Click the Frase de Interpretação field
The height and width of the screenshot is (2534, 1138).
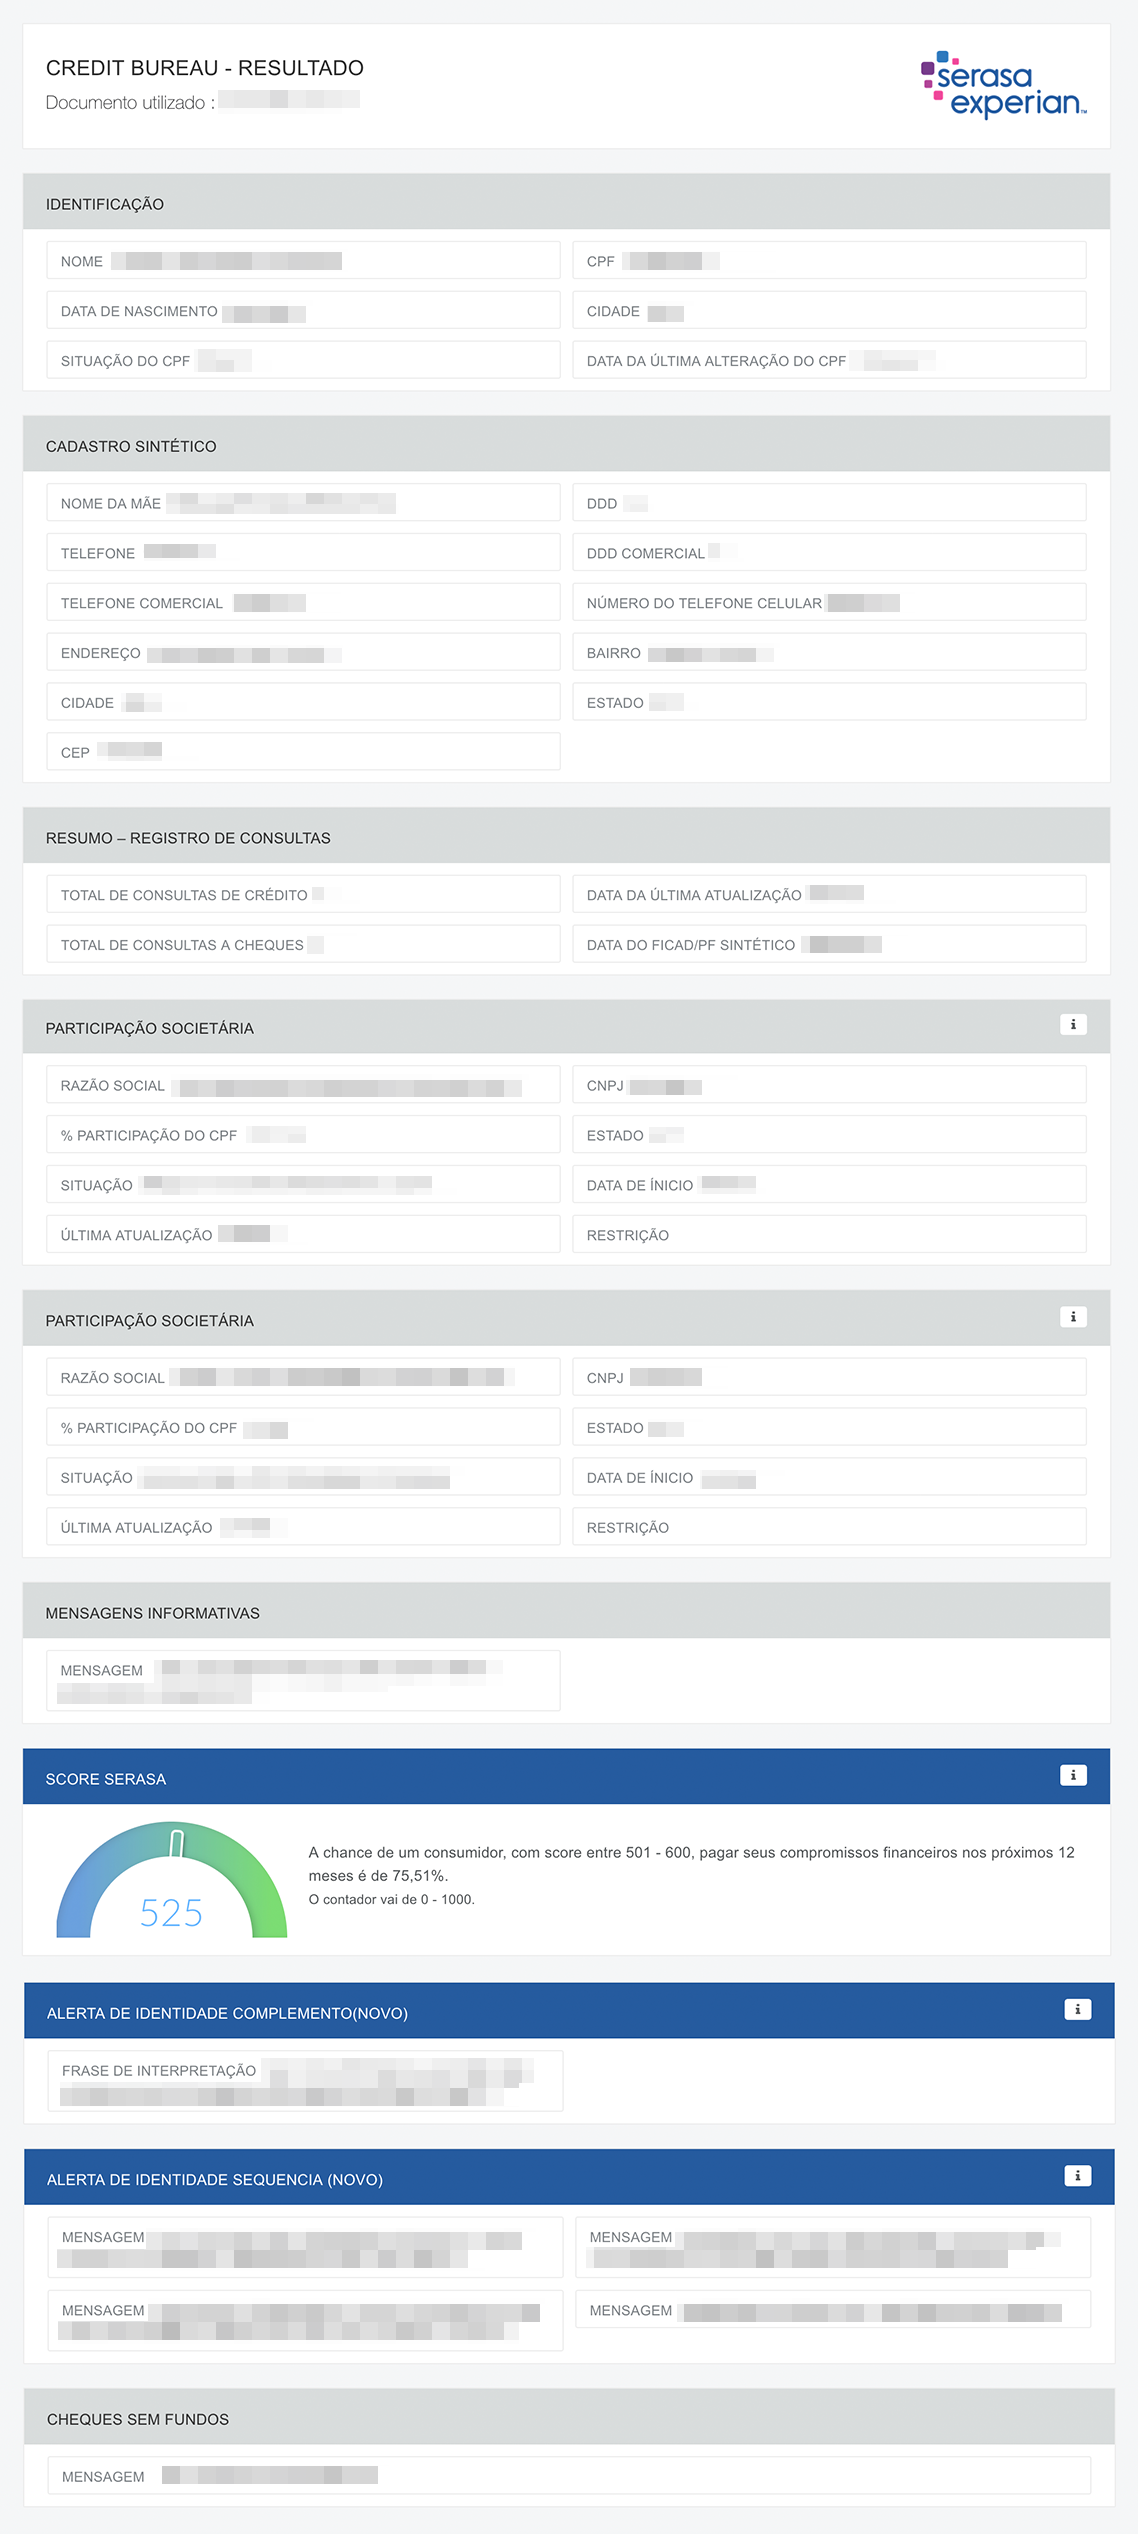pyautogui.click(x=305, y=2080)
